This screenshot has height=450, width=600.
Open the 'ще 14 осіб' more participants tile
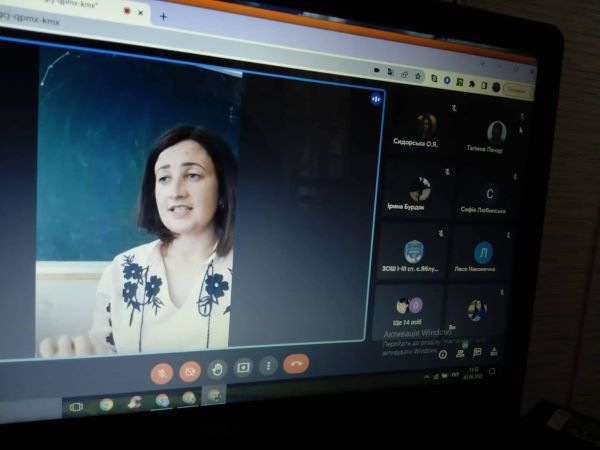[407, 312]
